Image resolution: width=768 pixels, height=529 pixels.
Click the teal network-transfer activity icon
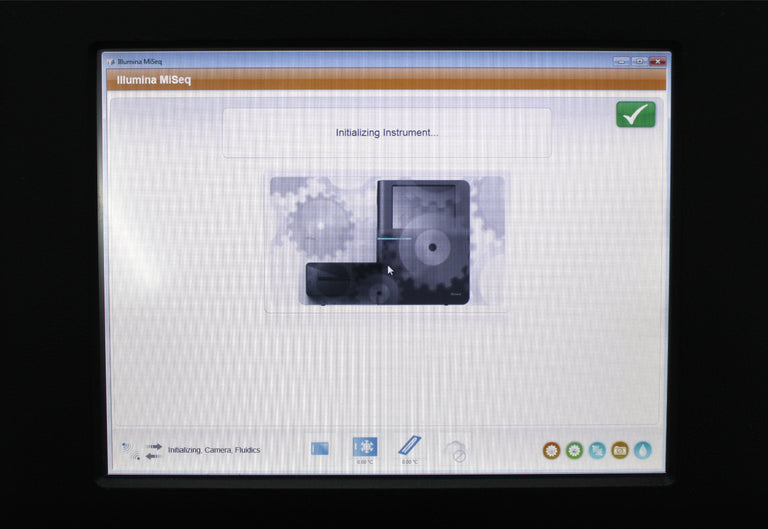click(x=597, y=450)
